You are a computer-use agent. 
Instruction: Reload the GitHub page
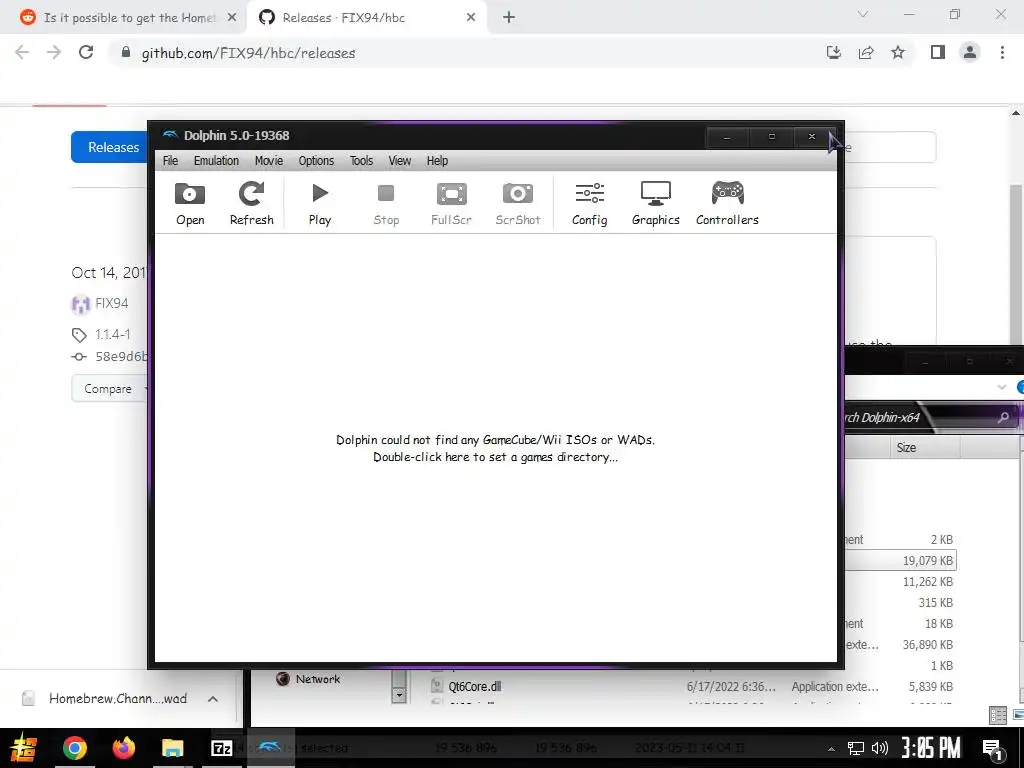click(x=86, y=53)
